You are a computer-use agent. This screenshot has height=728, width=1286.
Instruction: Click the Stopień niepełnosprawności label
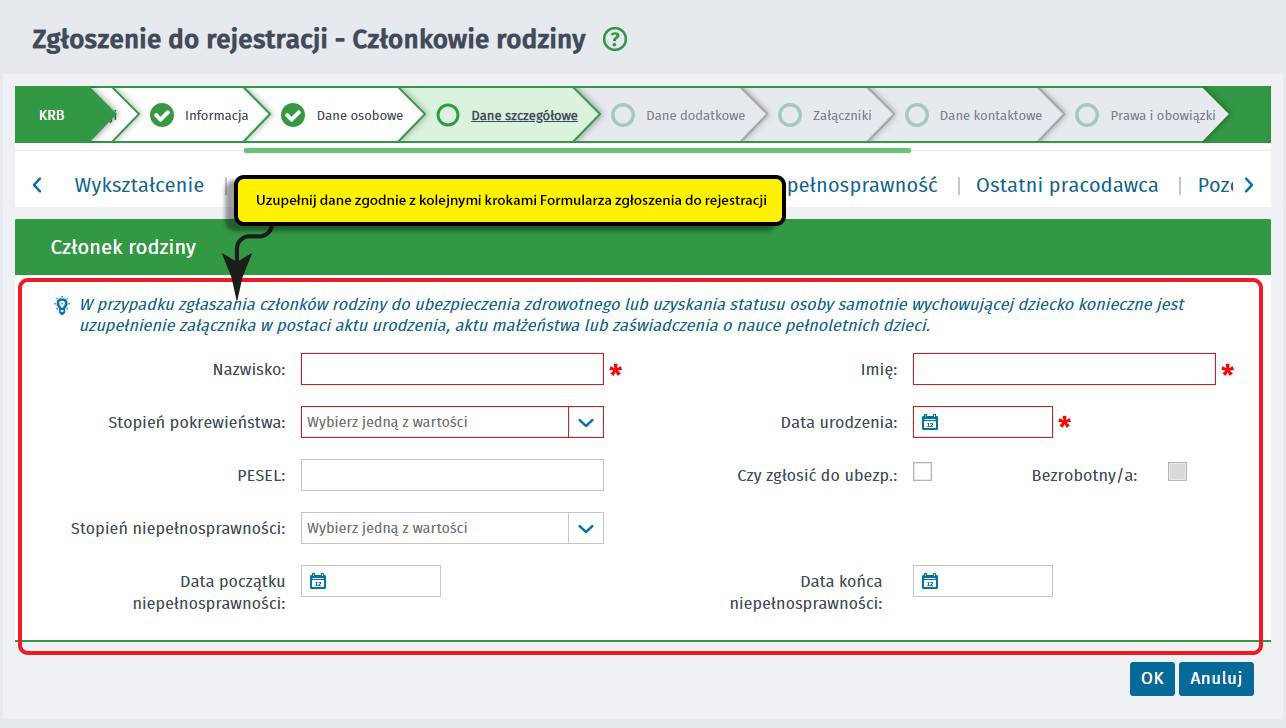178,529
